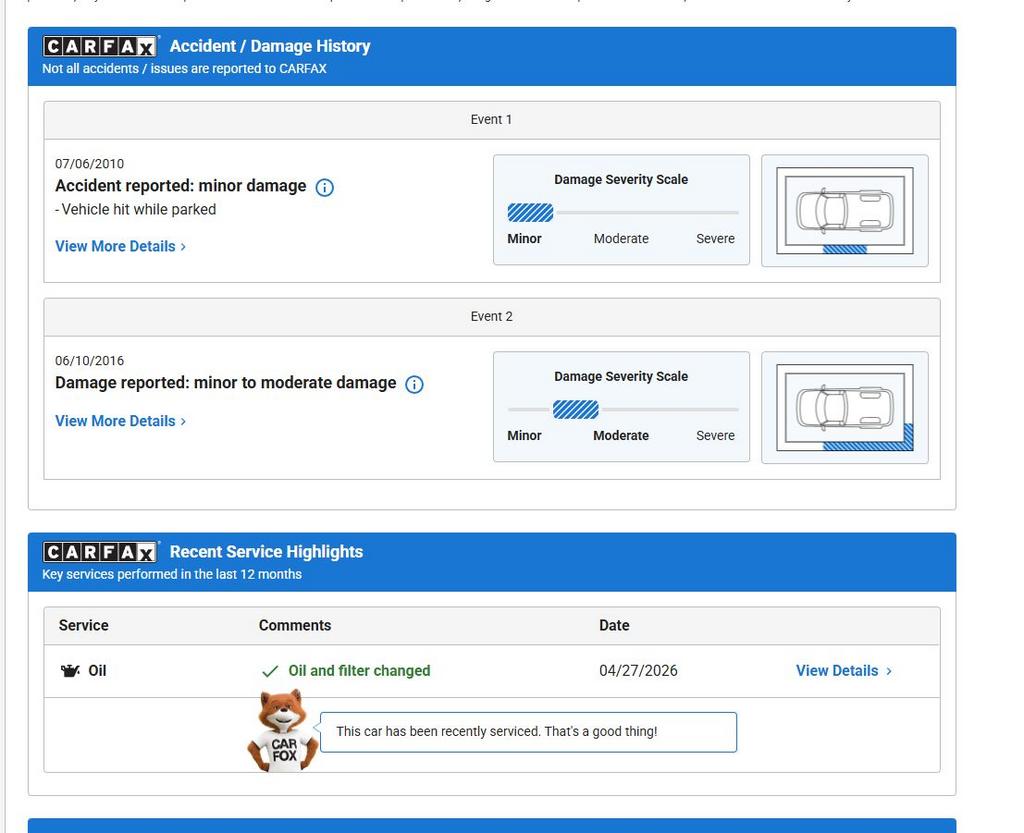Click Event 2 vehicle damage location diagram

[x=844, y=407]
